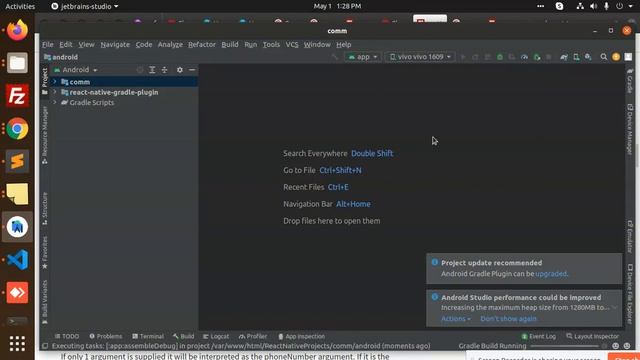Click the Make Project hammer icon
Viewport: 640px width, 360px height.
335,57
